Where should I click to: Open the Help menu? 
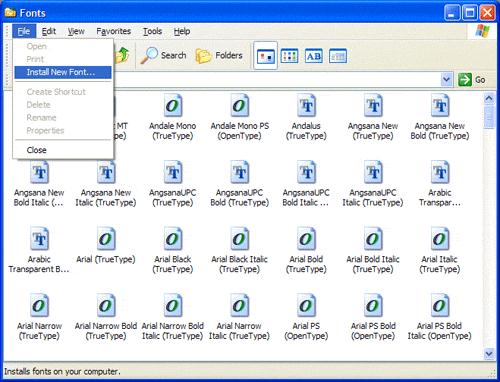point(182,31)
